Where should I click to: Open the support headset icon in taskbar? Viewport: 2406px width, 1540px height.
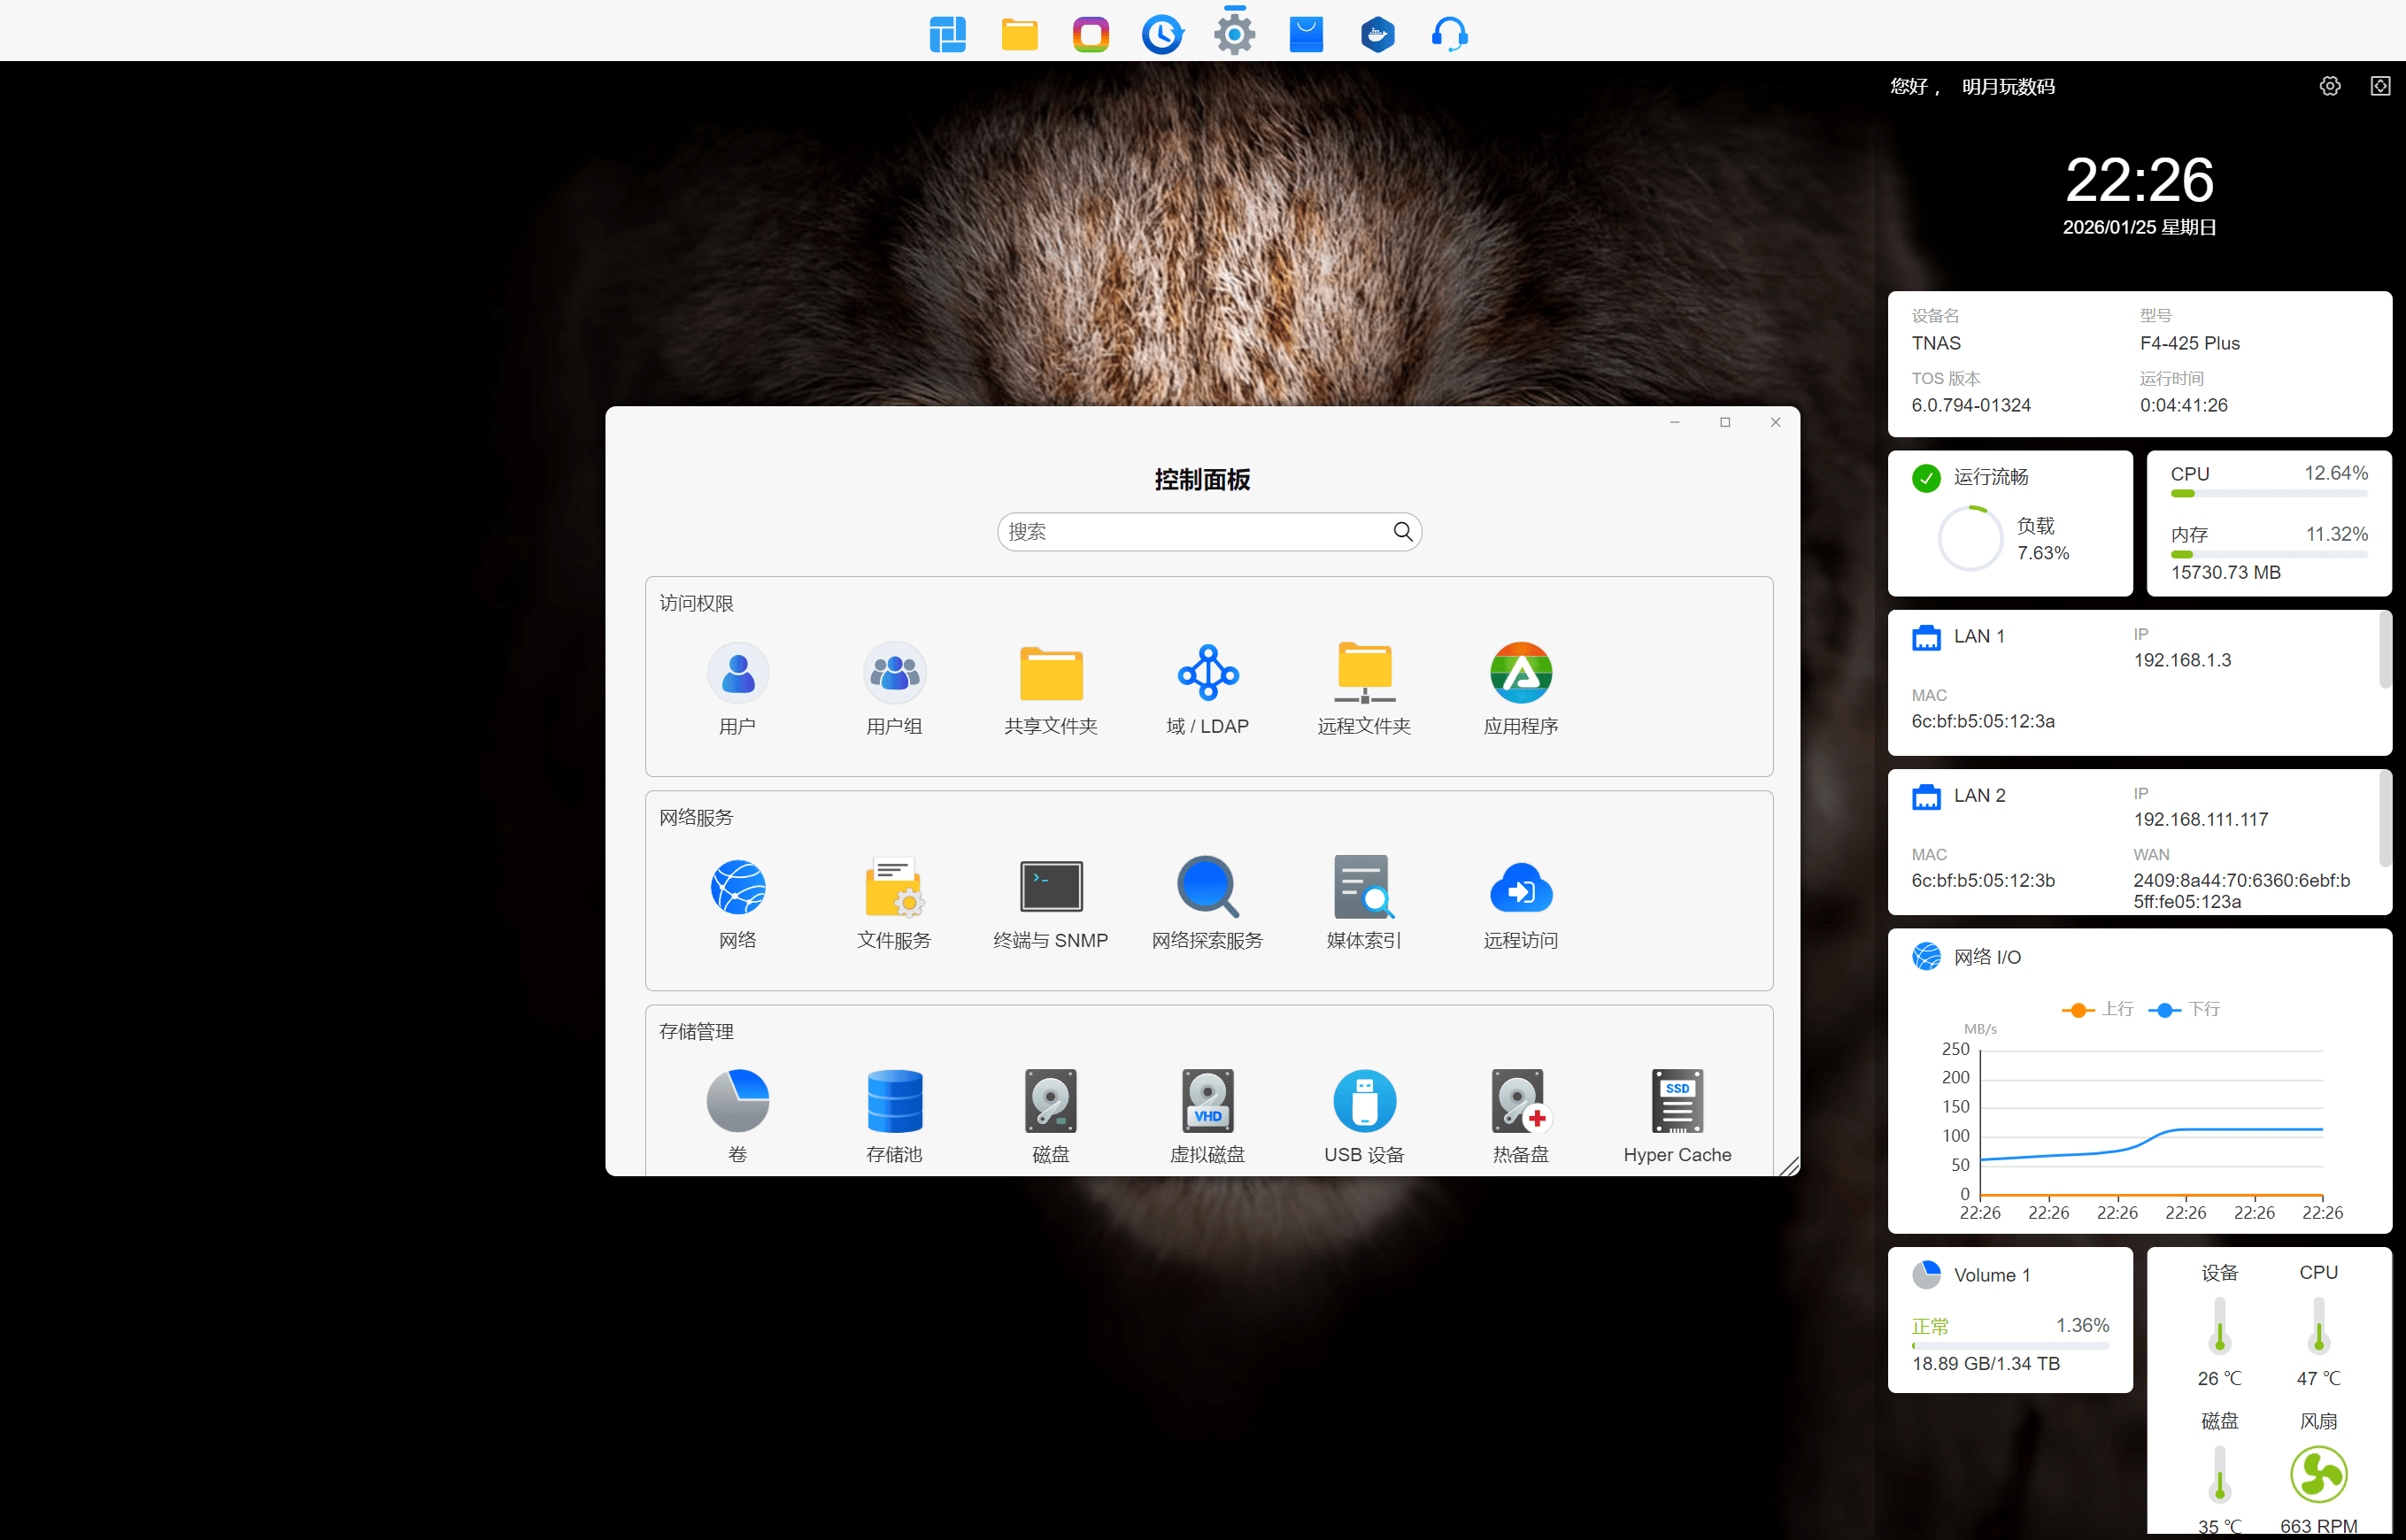point(1449,35)
